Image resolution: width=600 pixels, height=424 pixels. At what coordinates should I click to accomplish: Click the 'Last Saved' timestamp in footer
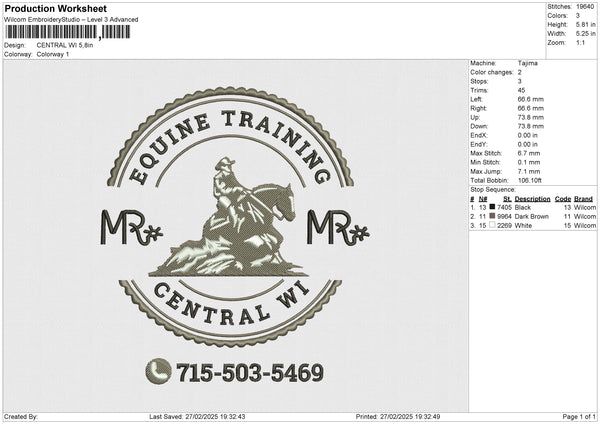[197, 417]
